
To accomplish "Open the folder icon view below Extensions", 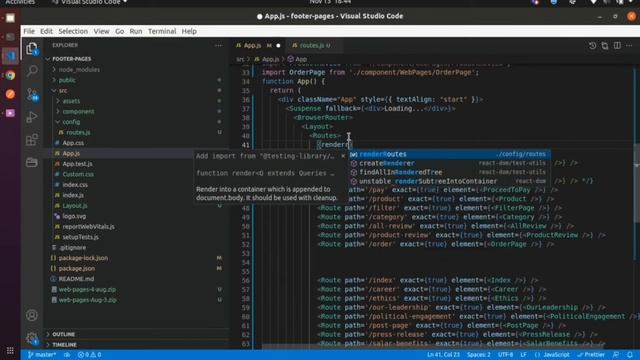I will point(32,162).
